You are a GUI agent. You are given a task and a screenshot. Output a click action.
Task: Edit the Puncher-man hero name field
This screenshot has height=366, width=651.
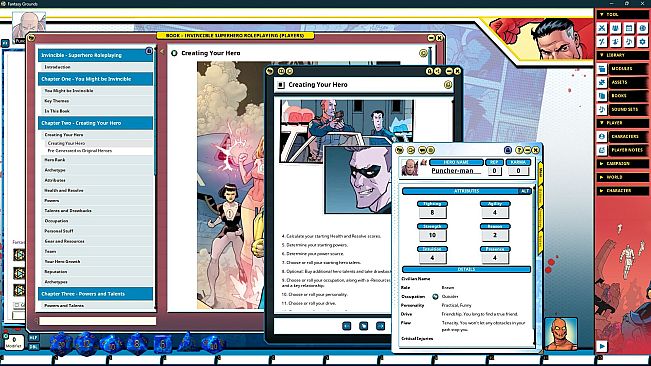(456, 171)
